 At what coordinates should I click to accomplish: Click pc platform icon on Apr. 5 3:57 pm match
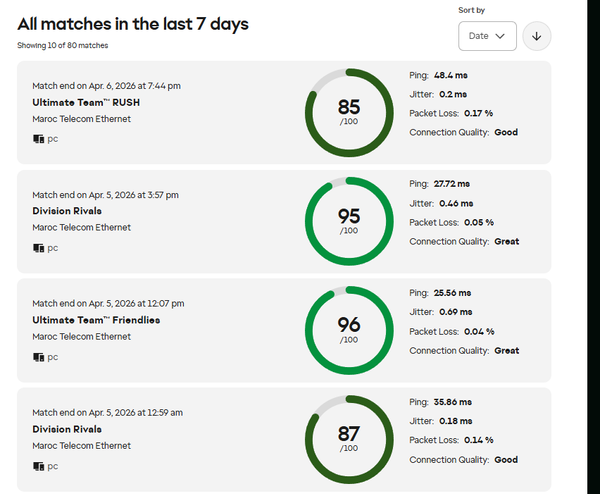(x=39, y=248)
